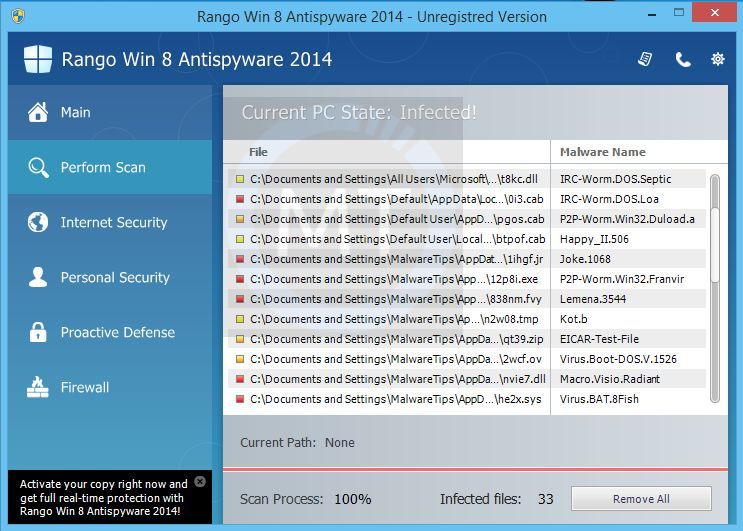743x531 pixels.
Task: Dismiss the activation popup with its X
Action: (200, 482)
